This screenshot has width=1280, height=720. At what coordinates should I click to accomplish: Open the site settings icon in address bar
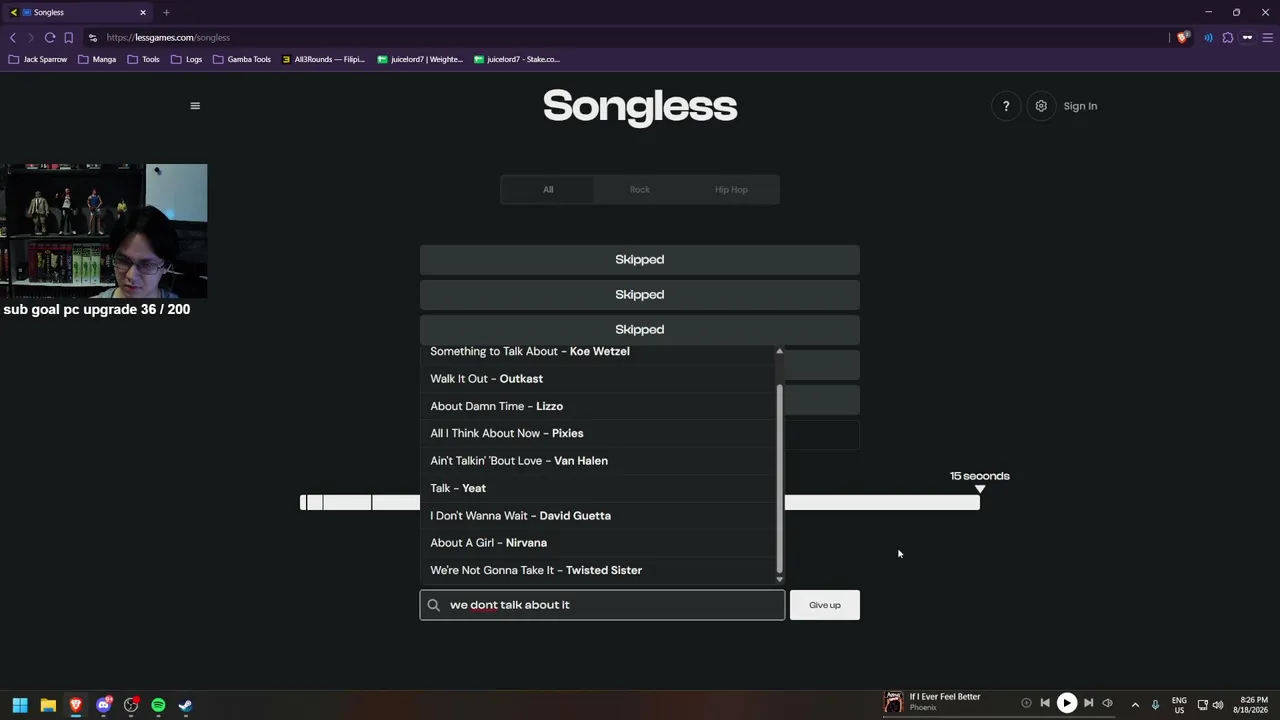(x=93, y=38)
